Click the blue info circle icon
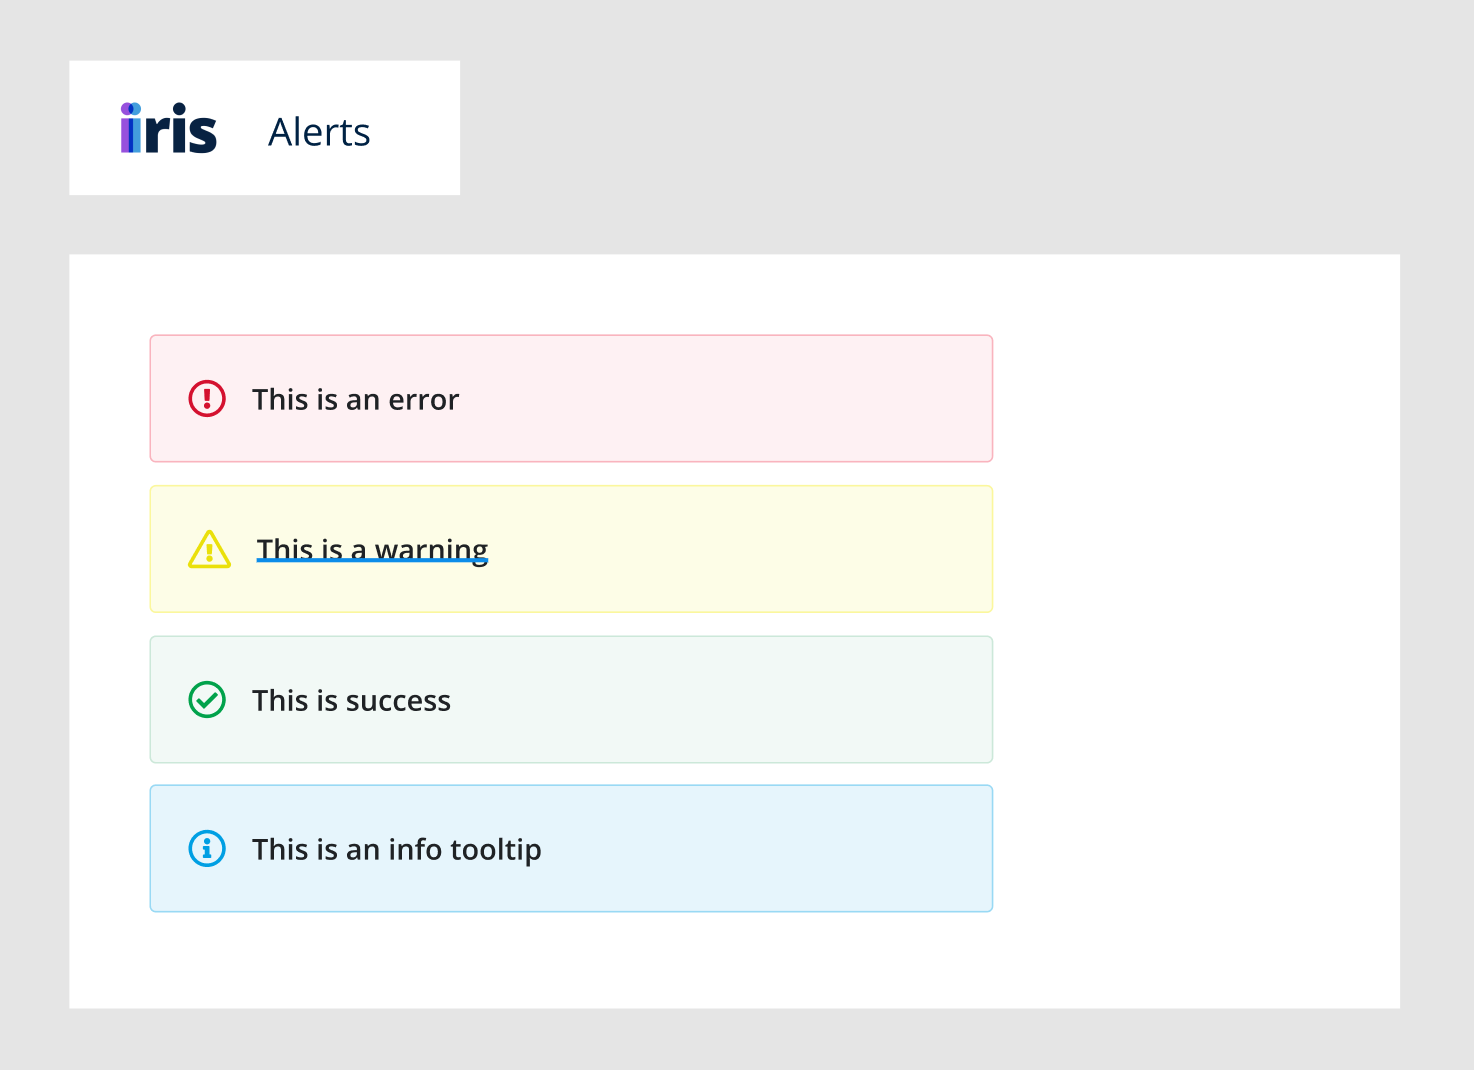 207,849
